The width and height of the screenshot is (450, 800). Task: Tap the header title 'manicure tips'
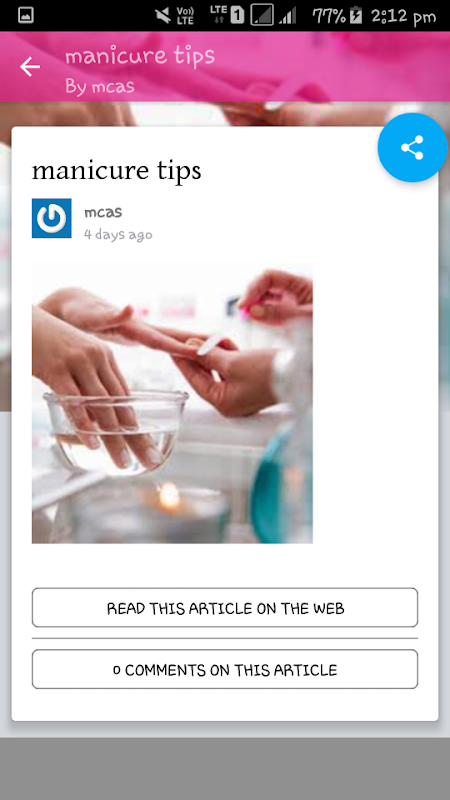click(140, 56)
